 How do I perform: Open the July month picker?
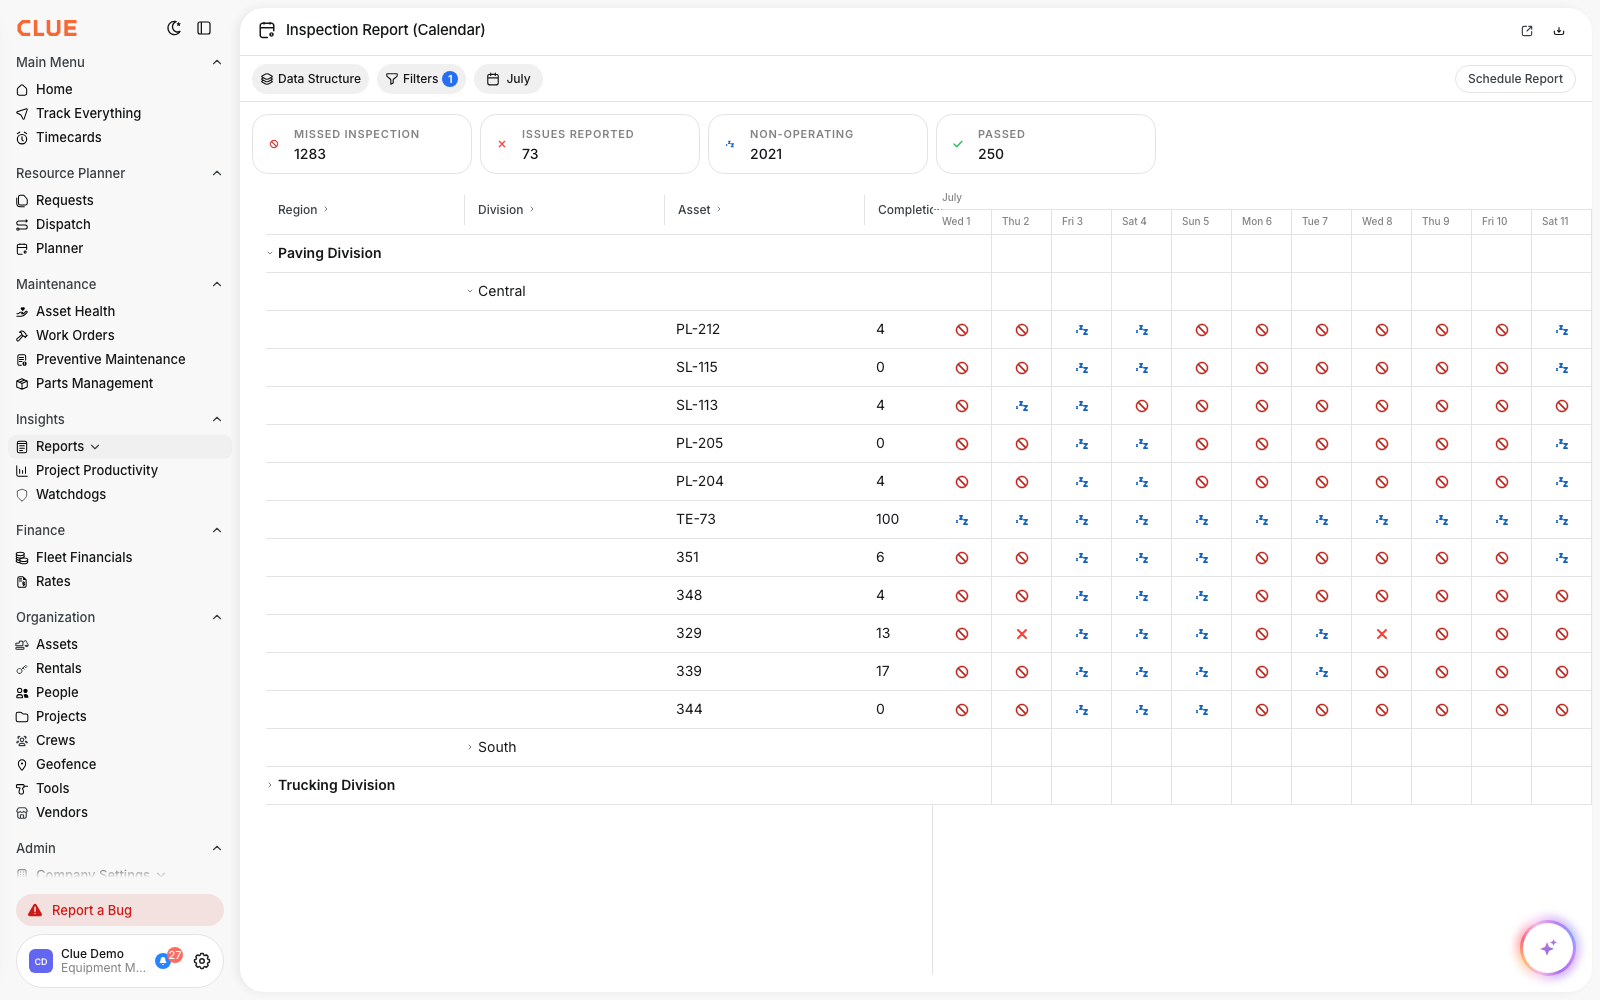coord(508,79)
